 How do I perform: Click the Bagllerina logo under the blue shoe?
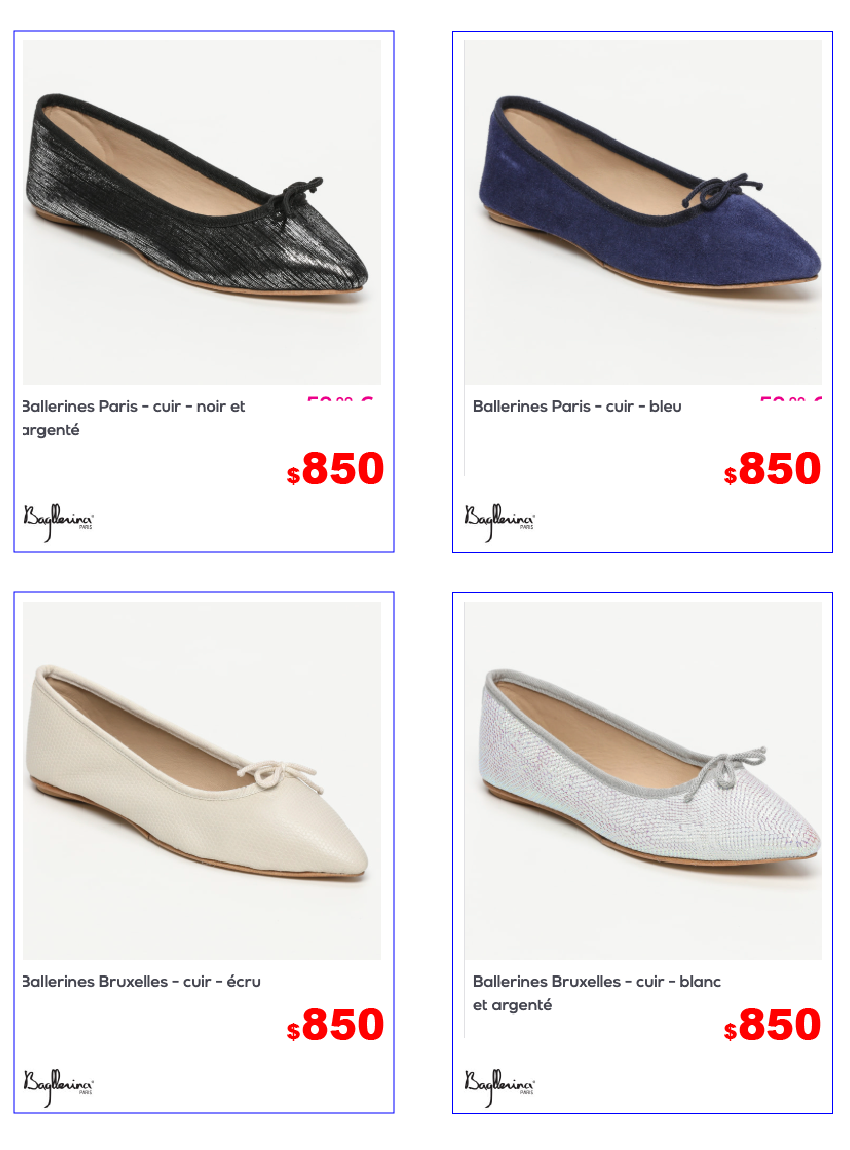click(x=499, y=521)
